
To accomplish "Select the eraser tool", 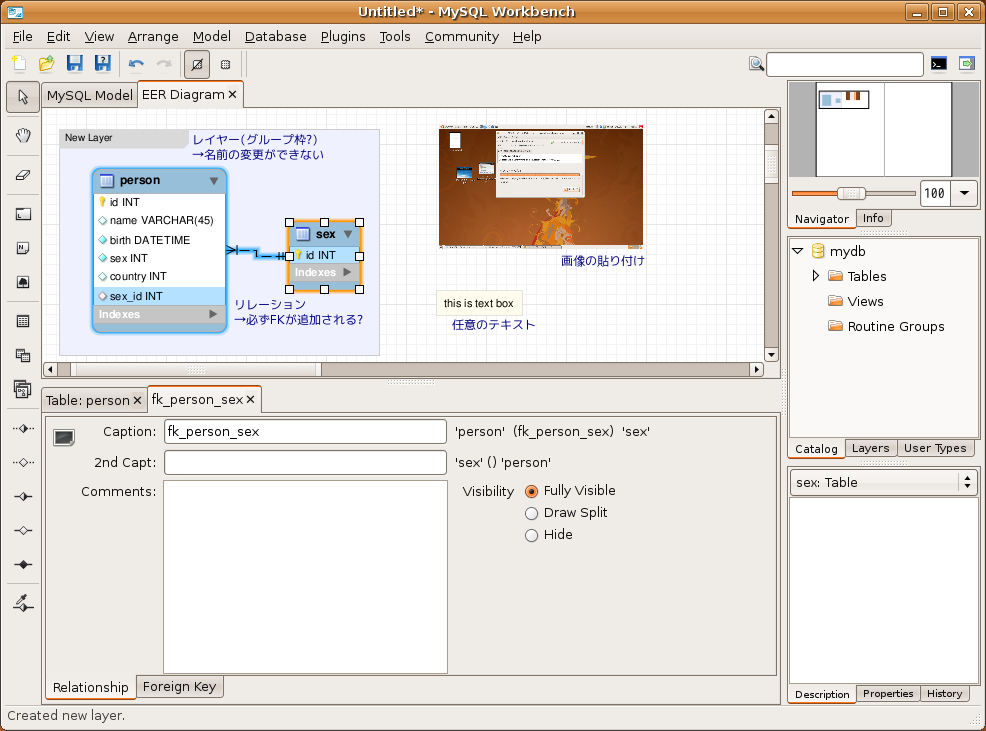I will 23,175.
